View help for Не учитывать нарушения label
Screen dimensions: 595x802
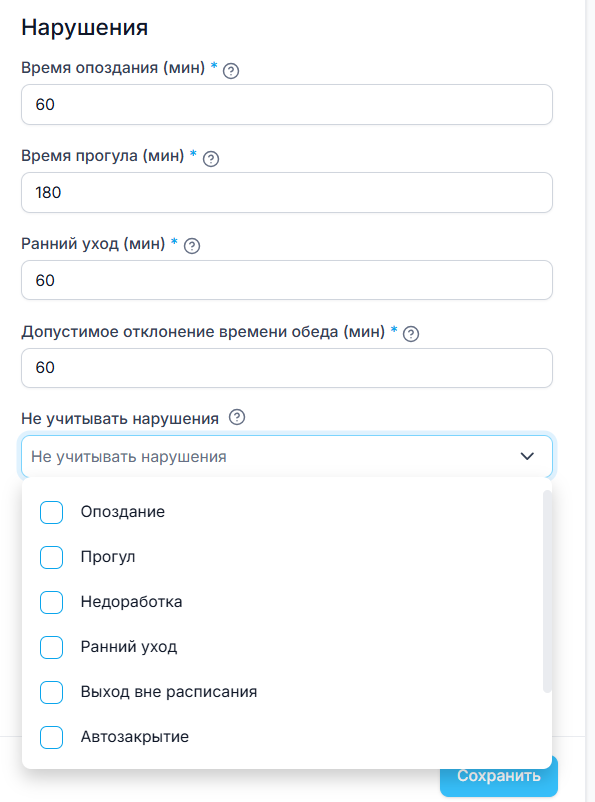(237, 417)
